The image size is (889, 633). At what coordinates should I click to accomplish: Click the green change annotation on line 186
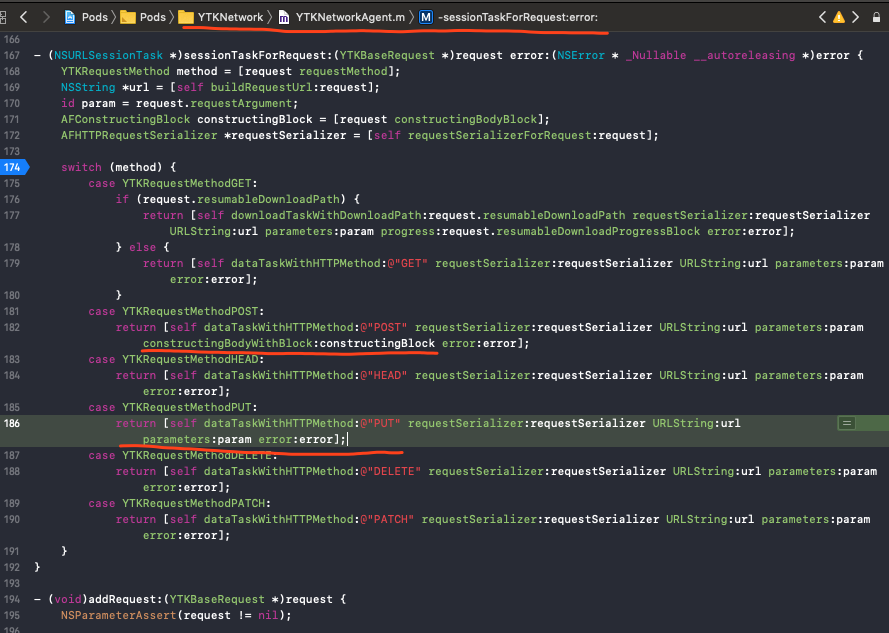point(845,423)
